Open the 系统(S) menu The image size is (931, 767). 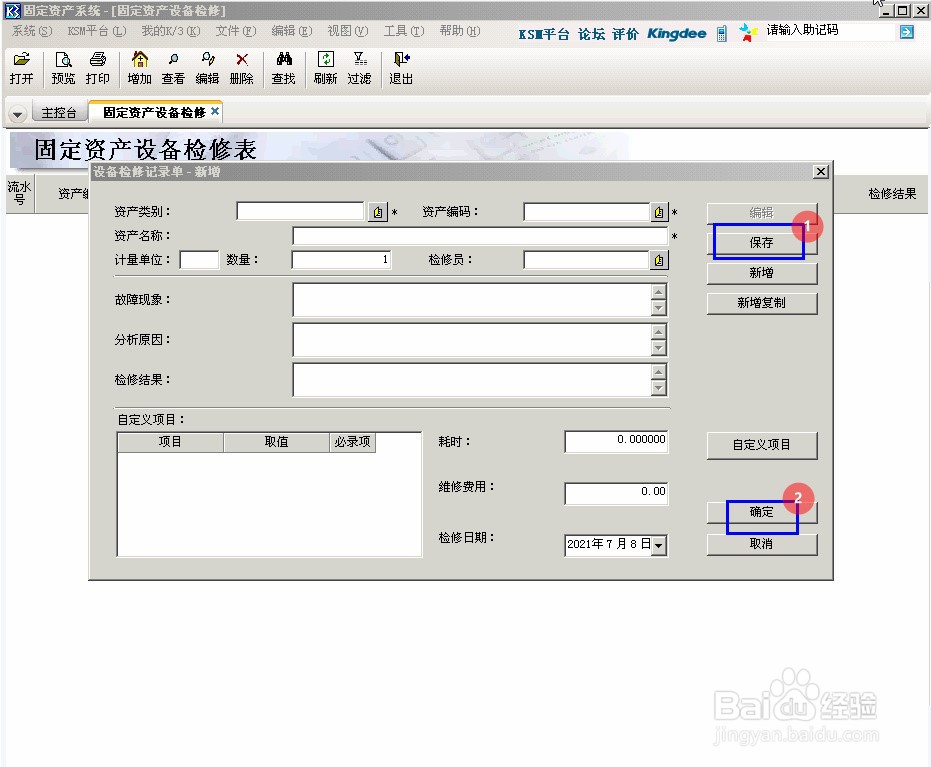32,31
